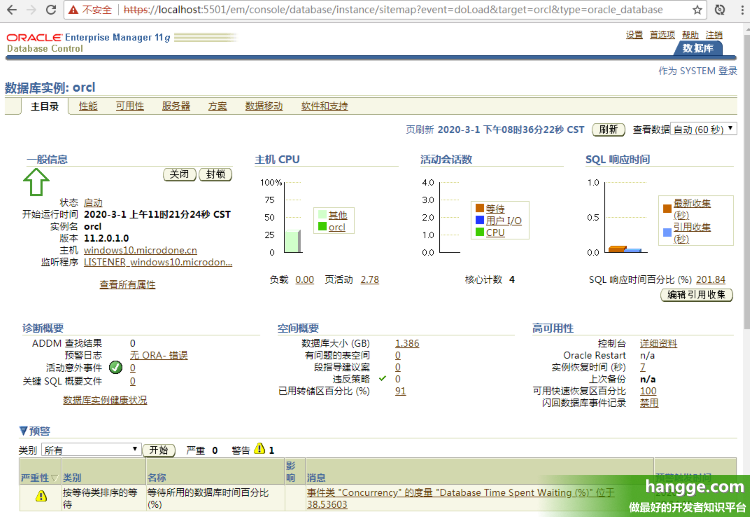Click the page vertical scrollbar
The image size is (750, 517).
[x=747, y=182]
